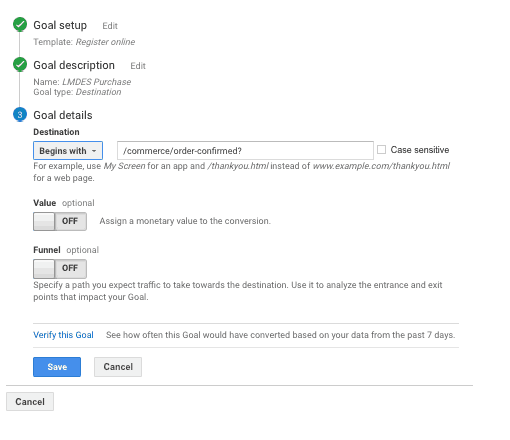Click the Goal setup heading
This screenshot has width=510, height=440.
[x=60, y=25]
